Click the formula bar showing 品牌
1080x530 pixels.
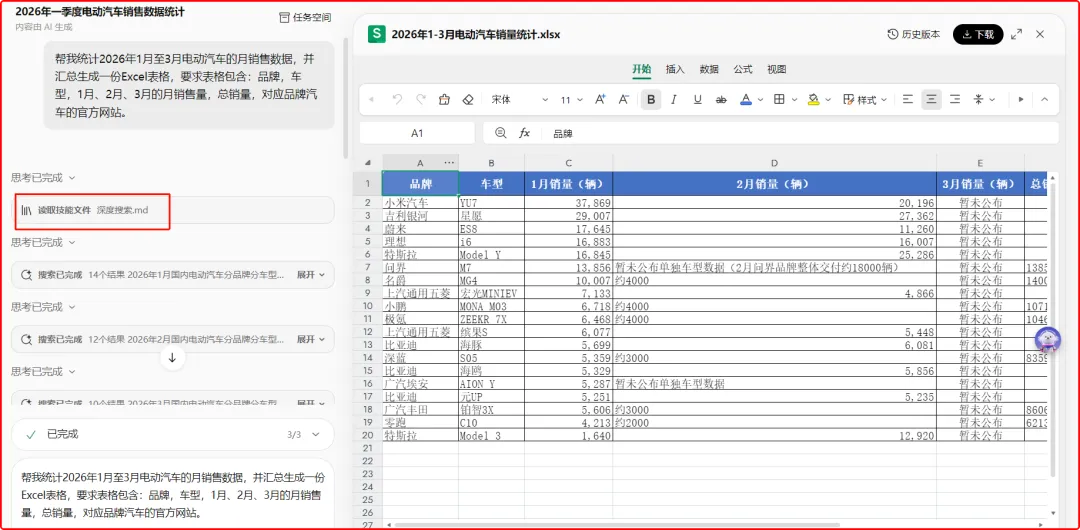coord(799,133)
